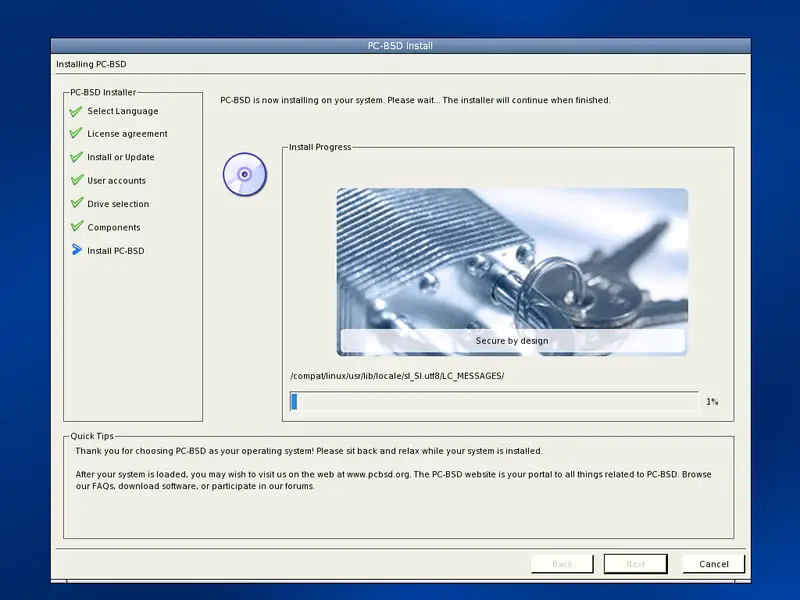Click the checkmark icon beside Select Language
Image resolution: width=800 pixels, height=600 pixels.
(76, 111)
